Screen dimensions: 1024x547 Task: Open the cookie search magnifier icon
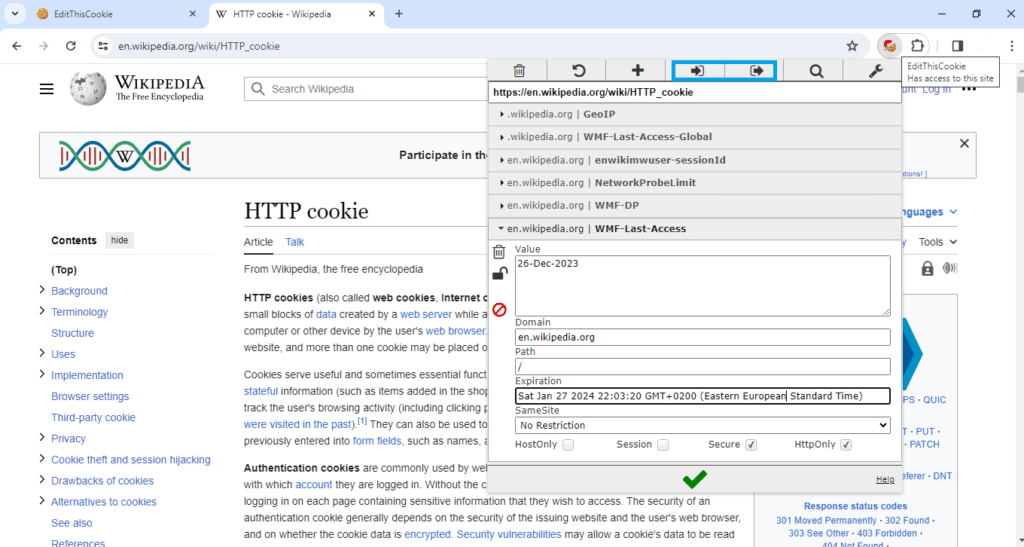click(816, 70)
